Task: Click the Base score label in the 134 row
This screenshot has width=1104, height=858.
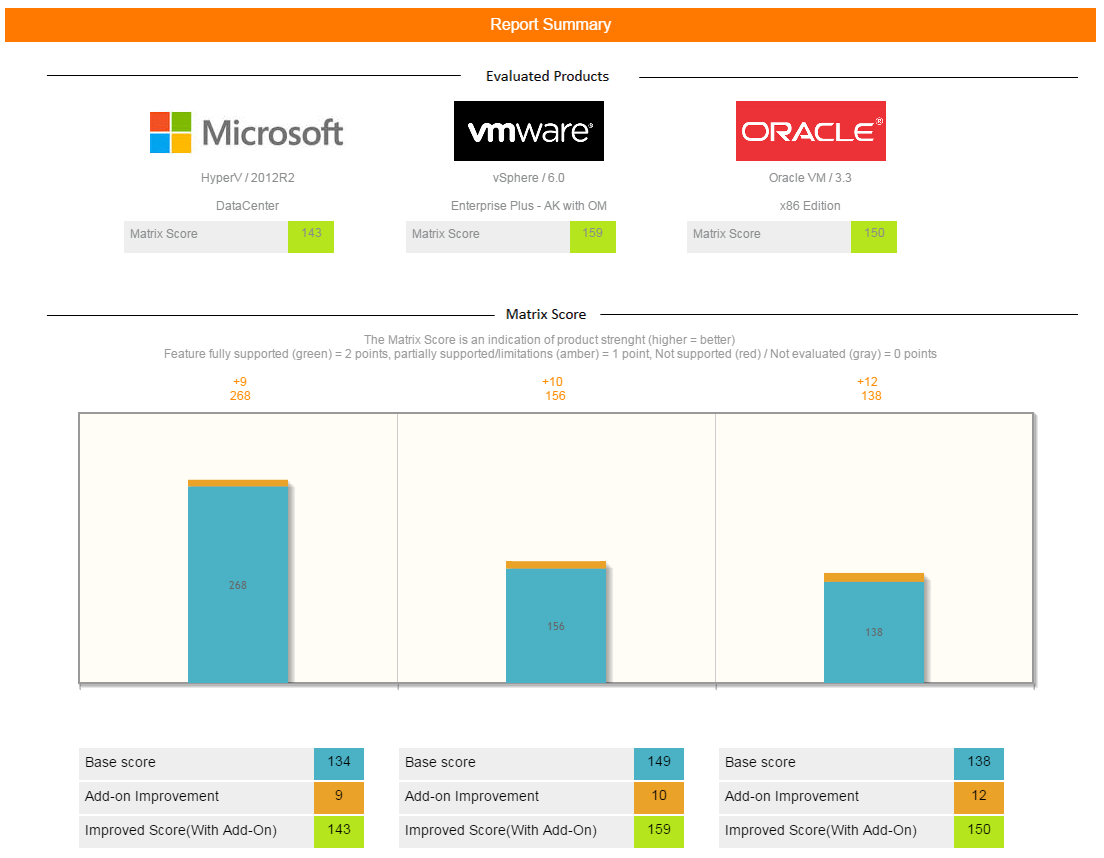Action: 120,762
